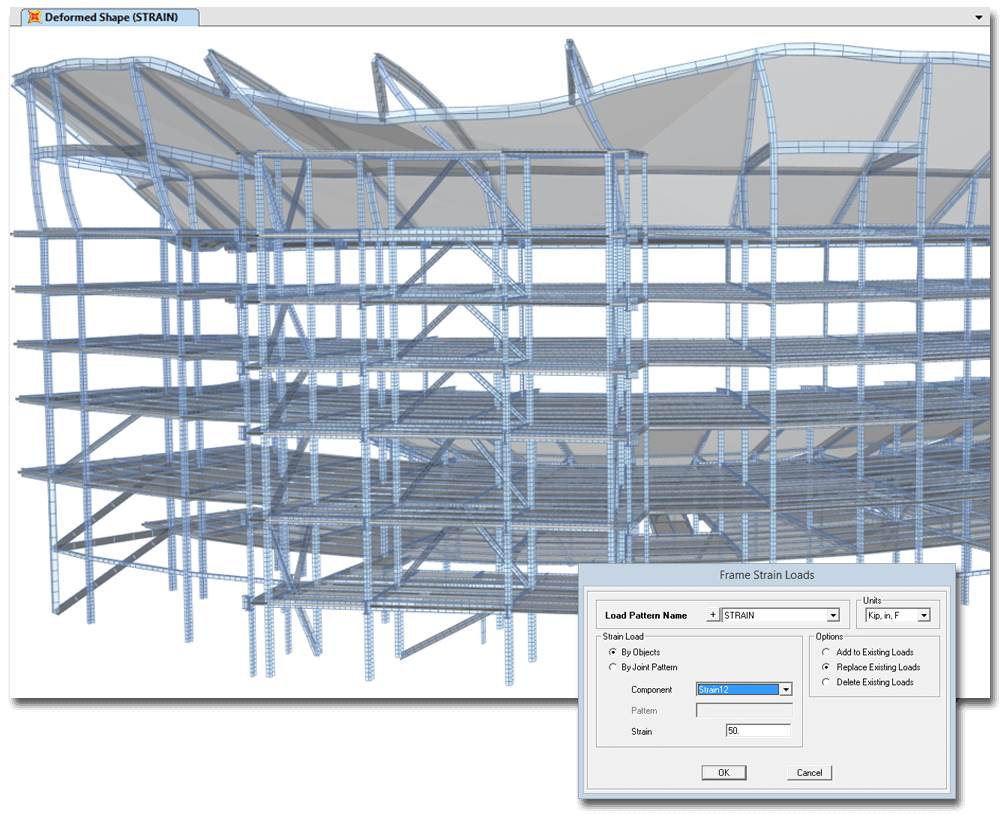This screenshot has width=1000, height=815.
Task: Click the Options group label
Action: tap(829, 637)
